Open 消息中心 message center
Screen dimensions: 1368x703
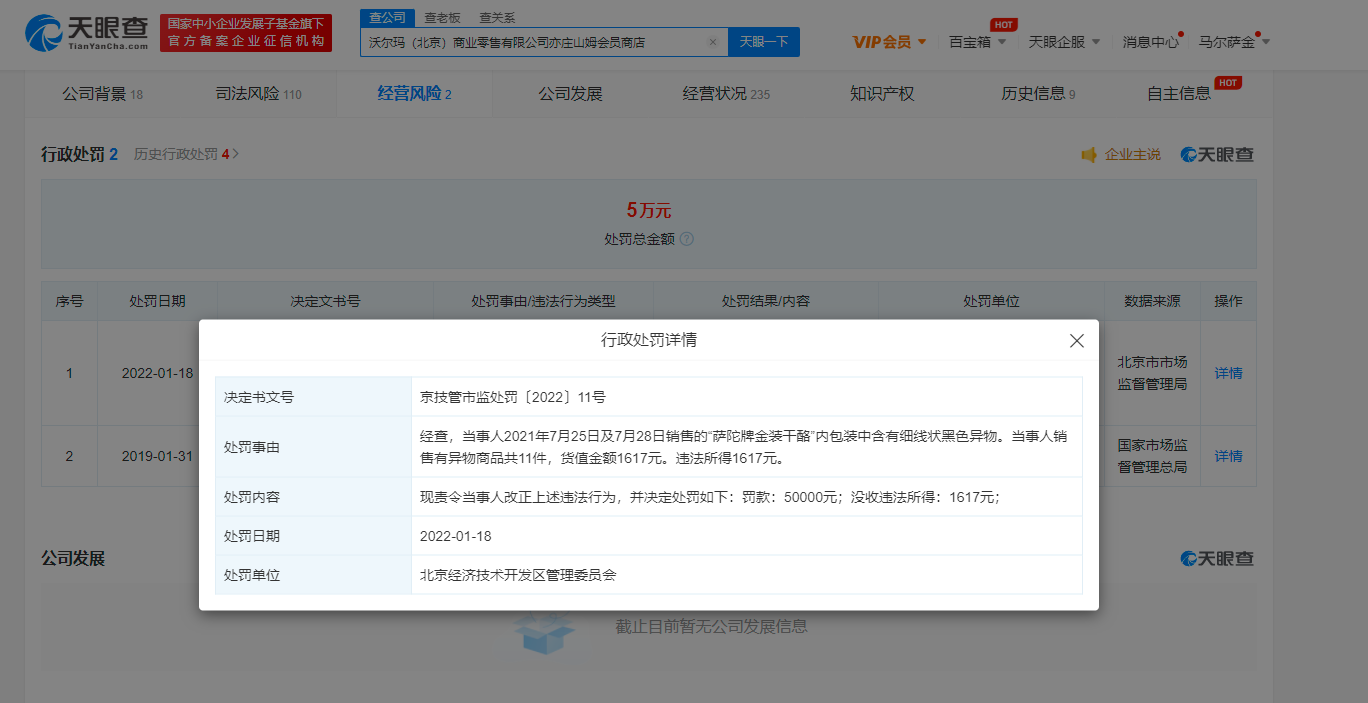click(x=1151, y=42)
